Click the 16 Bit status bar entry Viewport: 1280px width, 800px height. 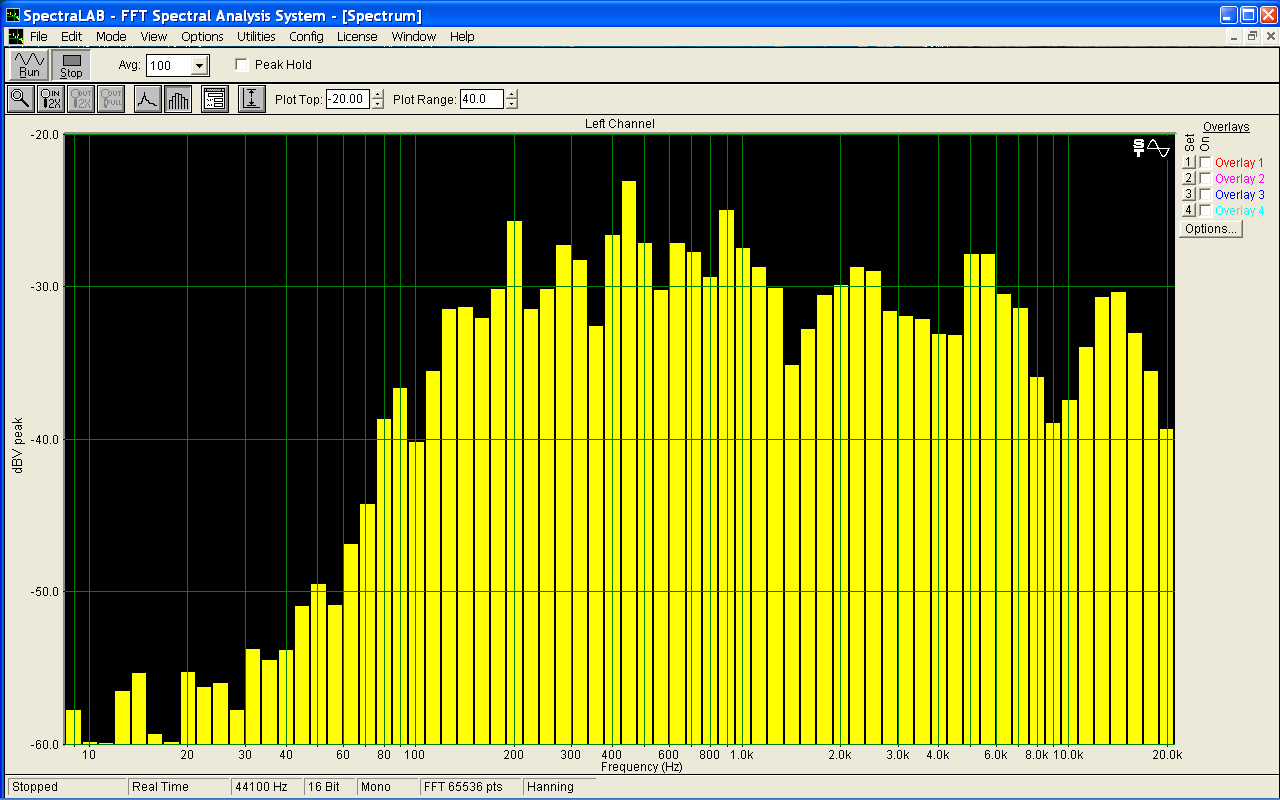[x=329, y=787]
